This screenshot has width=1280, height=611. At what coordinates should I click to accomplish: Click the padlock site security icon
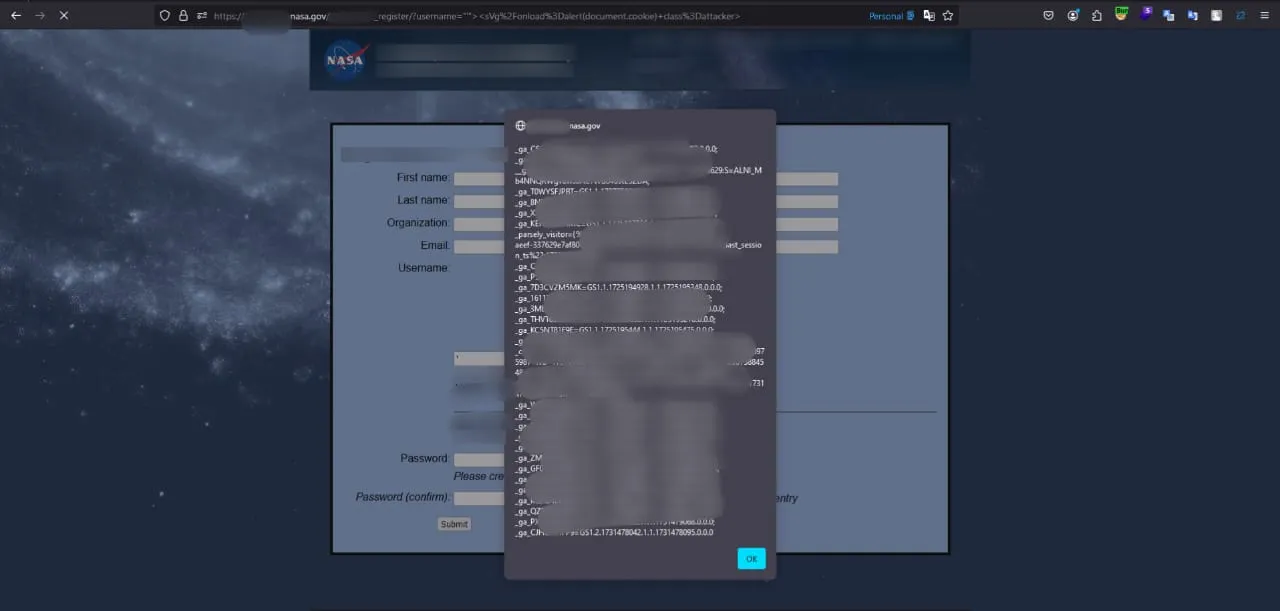183,16
